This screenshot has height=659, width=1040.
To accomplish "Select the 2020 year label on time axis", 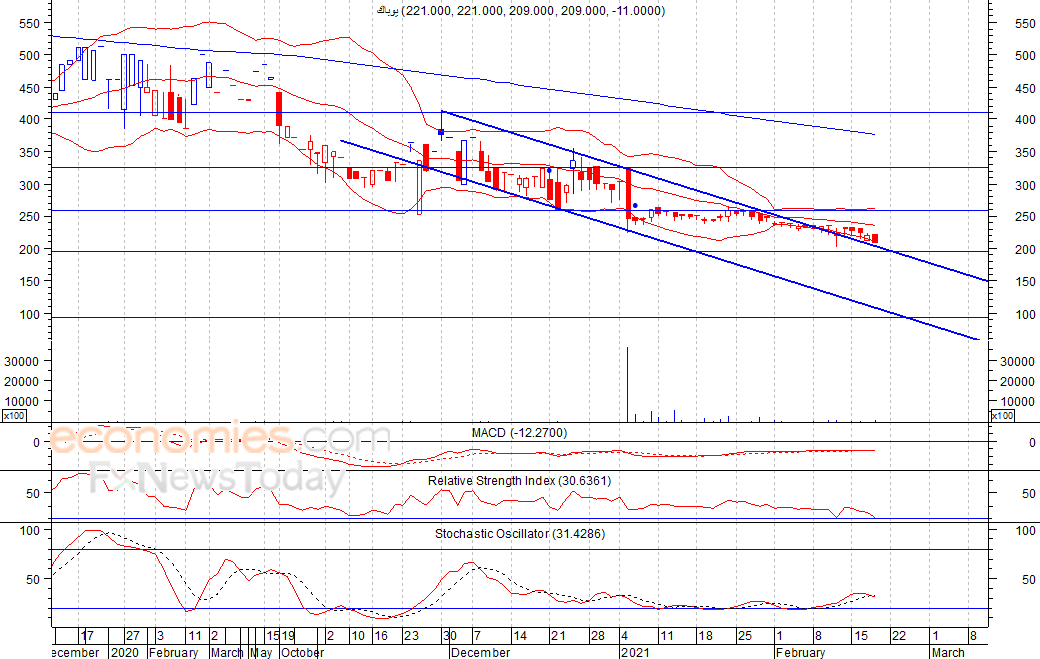I will [x=125, y=652].
